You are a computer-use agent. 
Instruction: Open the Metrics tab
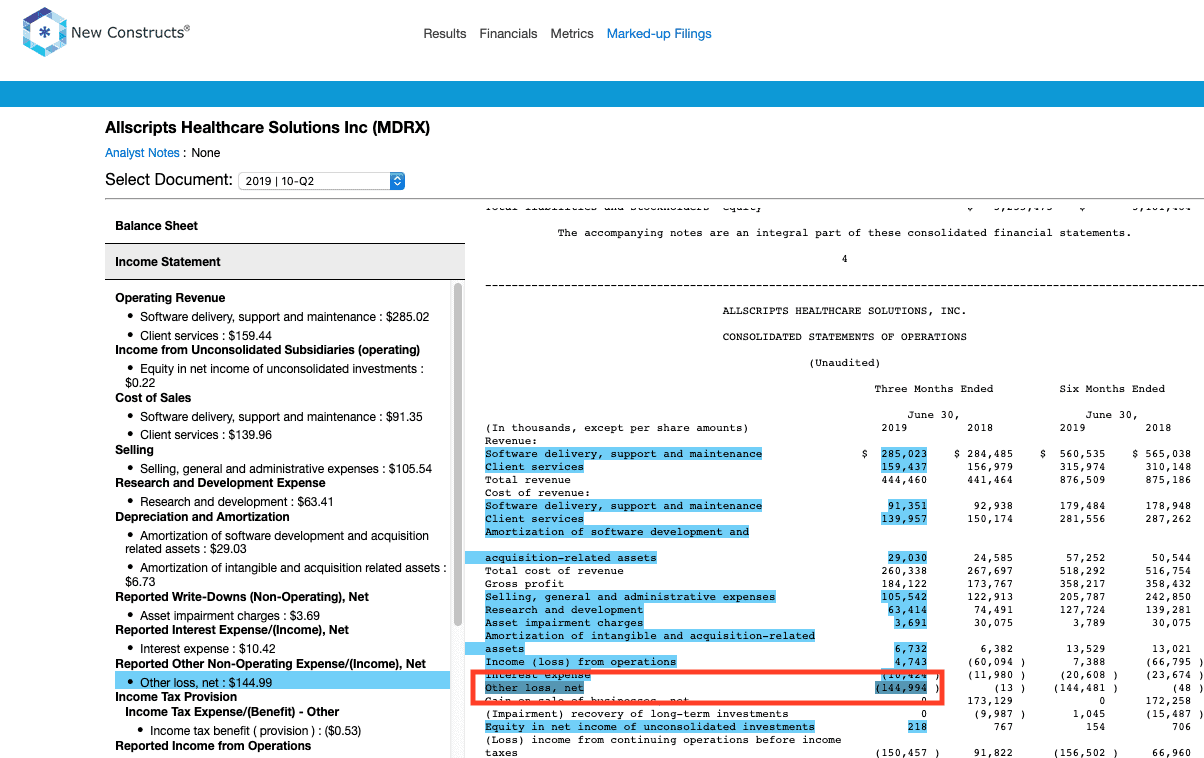click(x=572, y=33)
